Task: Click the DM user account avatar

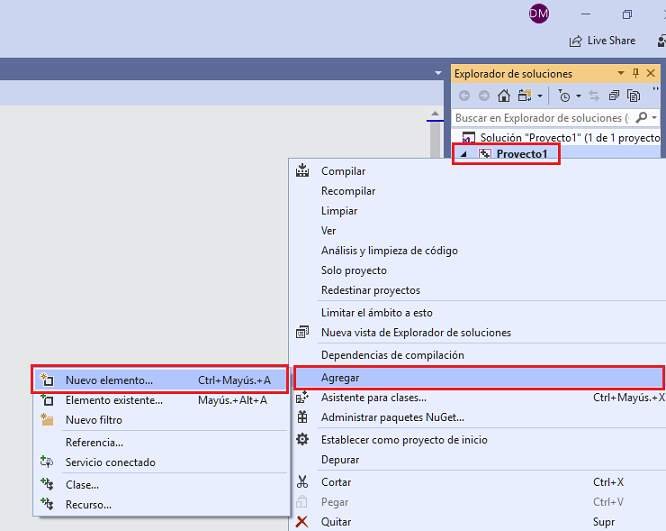Action: click(539, 13)
